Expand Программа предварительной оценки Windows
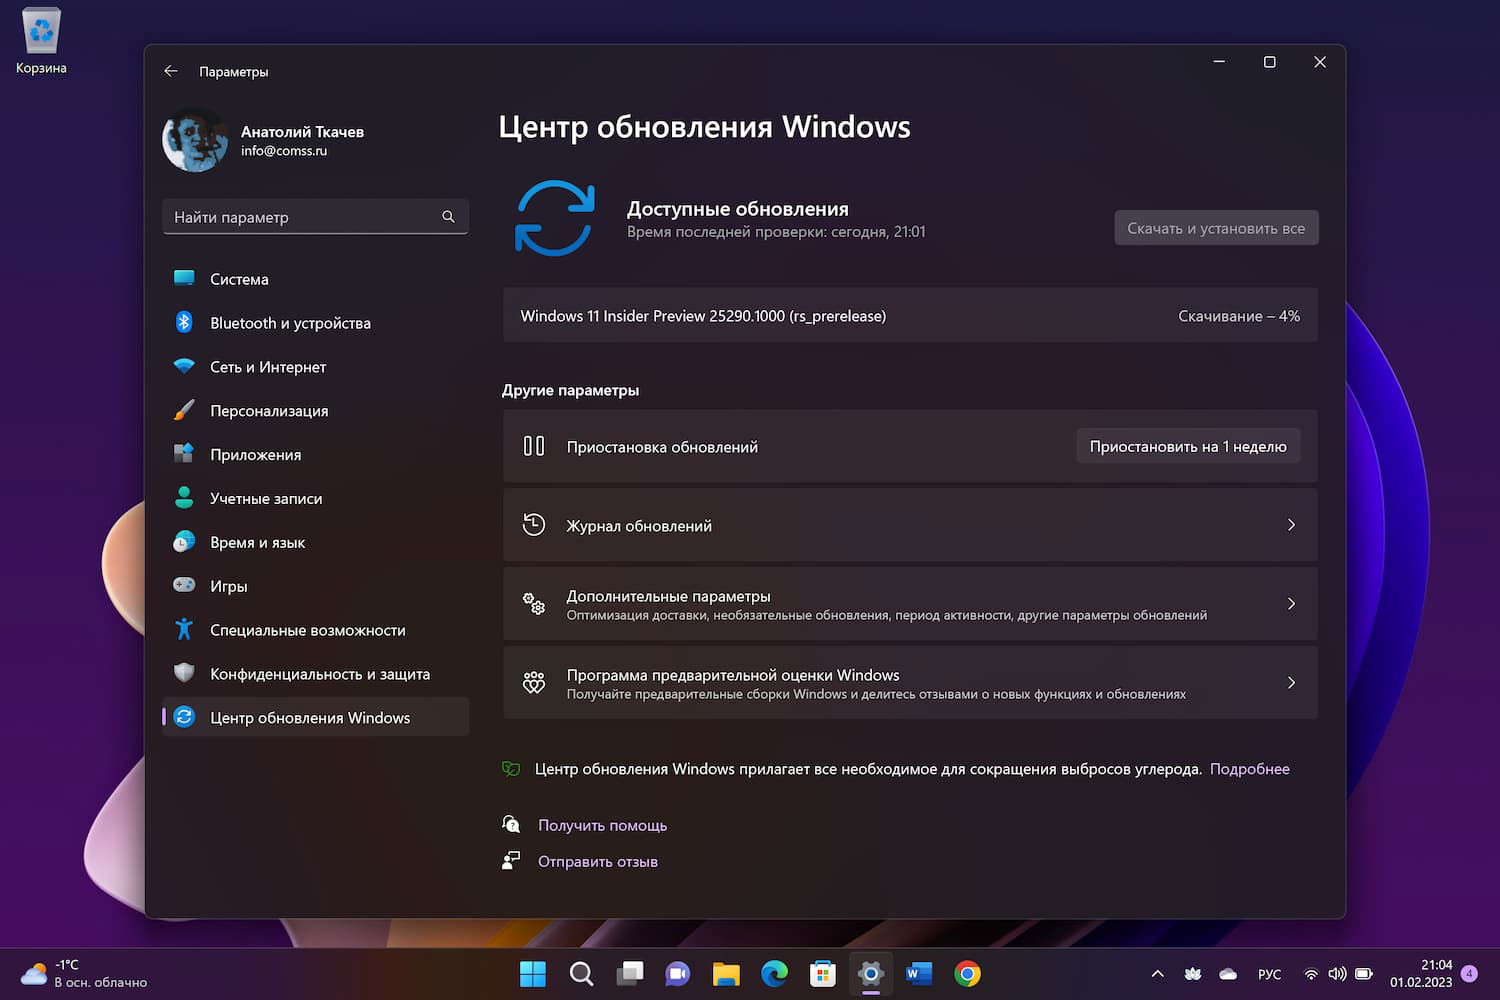1500x1000 pixels. tap(1290, 682)
